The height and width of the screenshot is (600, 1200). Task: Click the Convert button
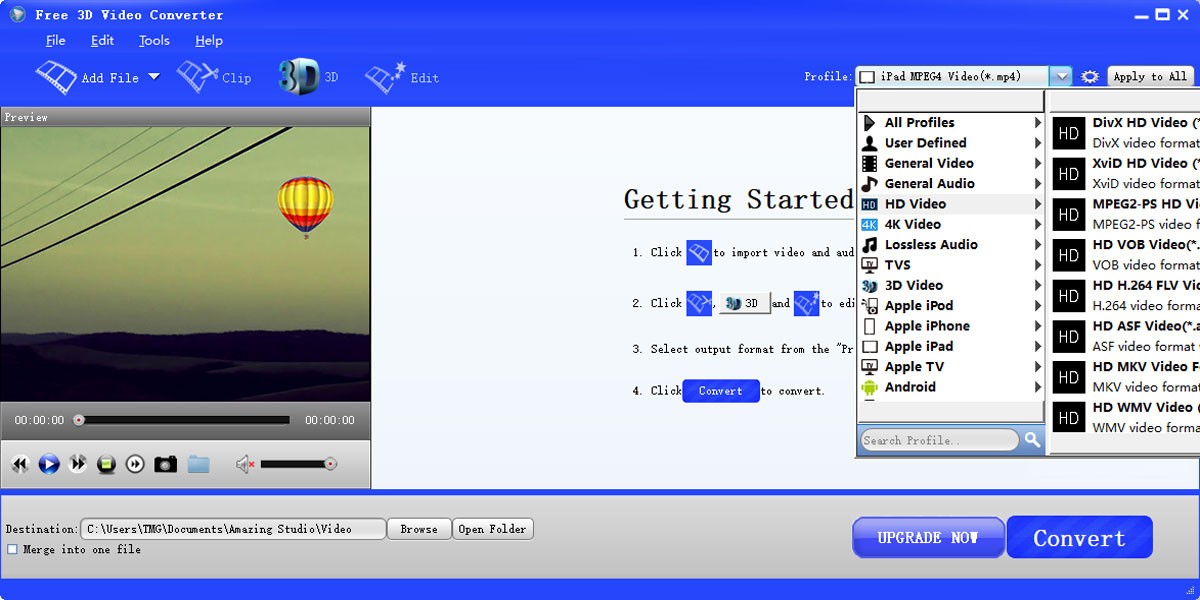(x=1079, y=537)
